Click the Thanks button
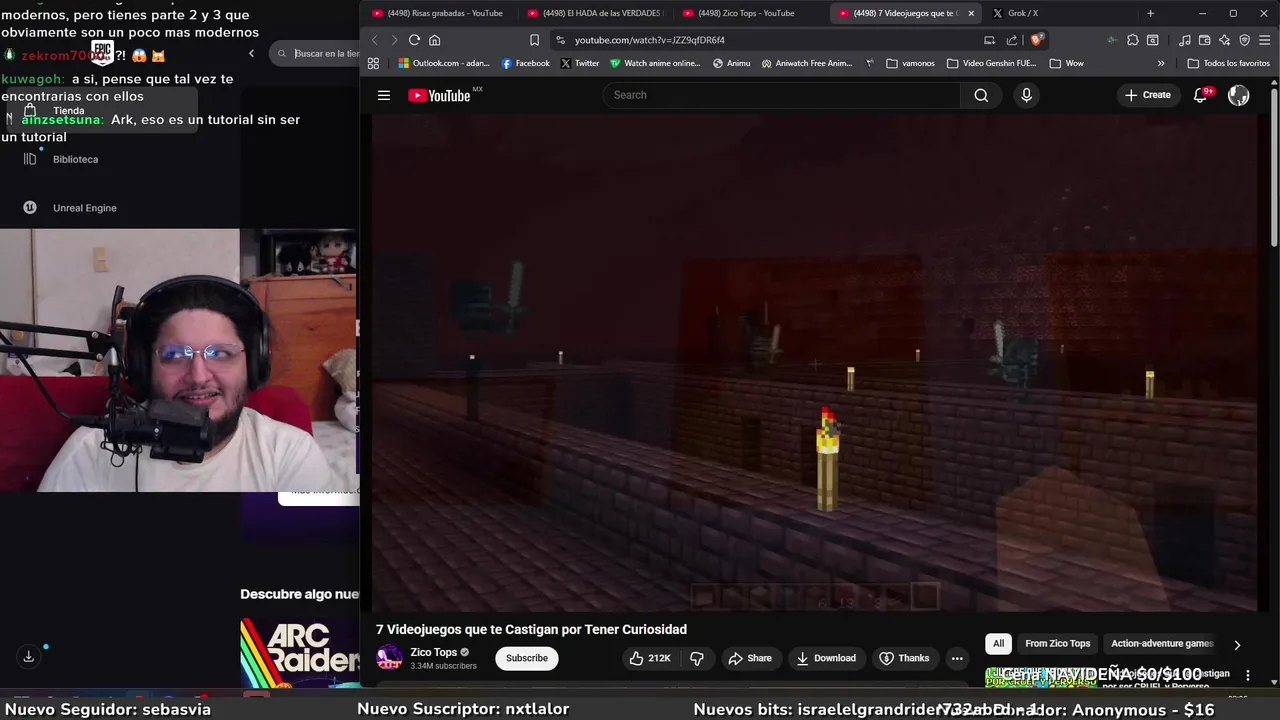This screenshot has height=720, width=1280. [x=904, y=658]
